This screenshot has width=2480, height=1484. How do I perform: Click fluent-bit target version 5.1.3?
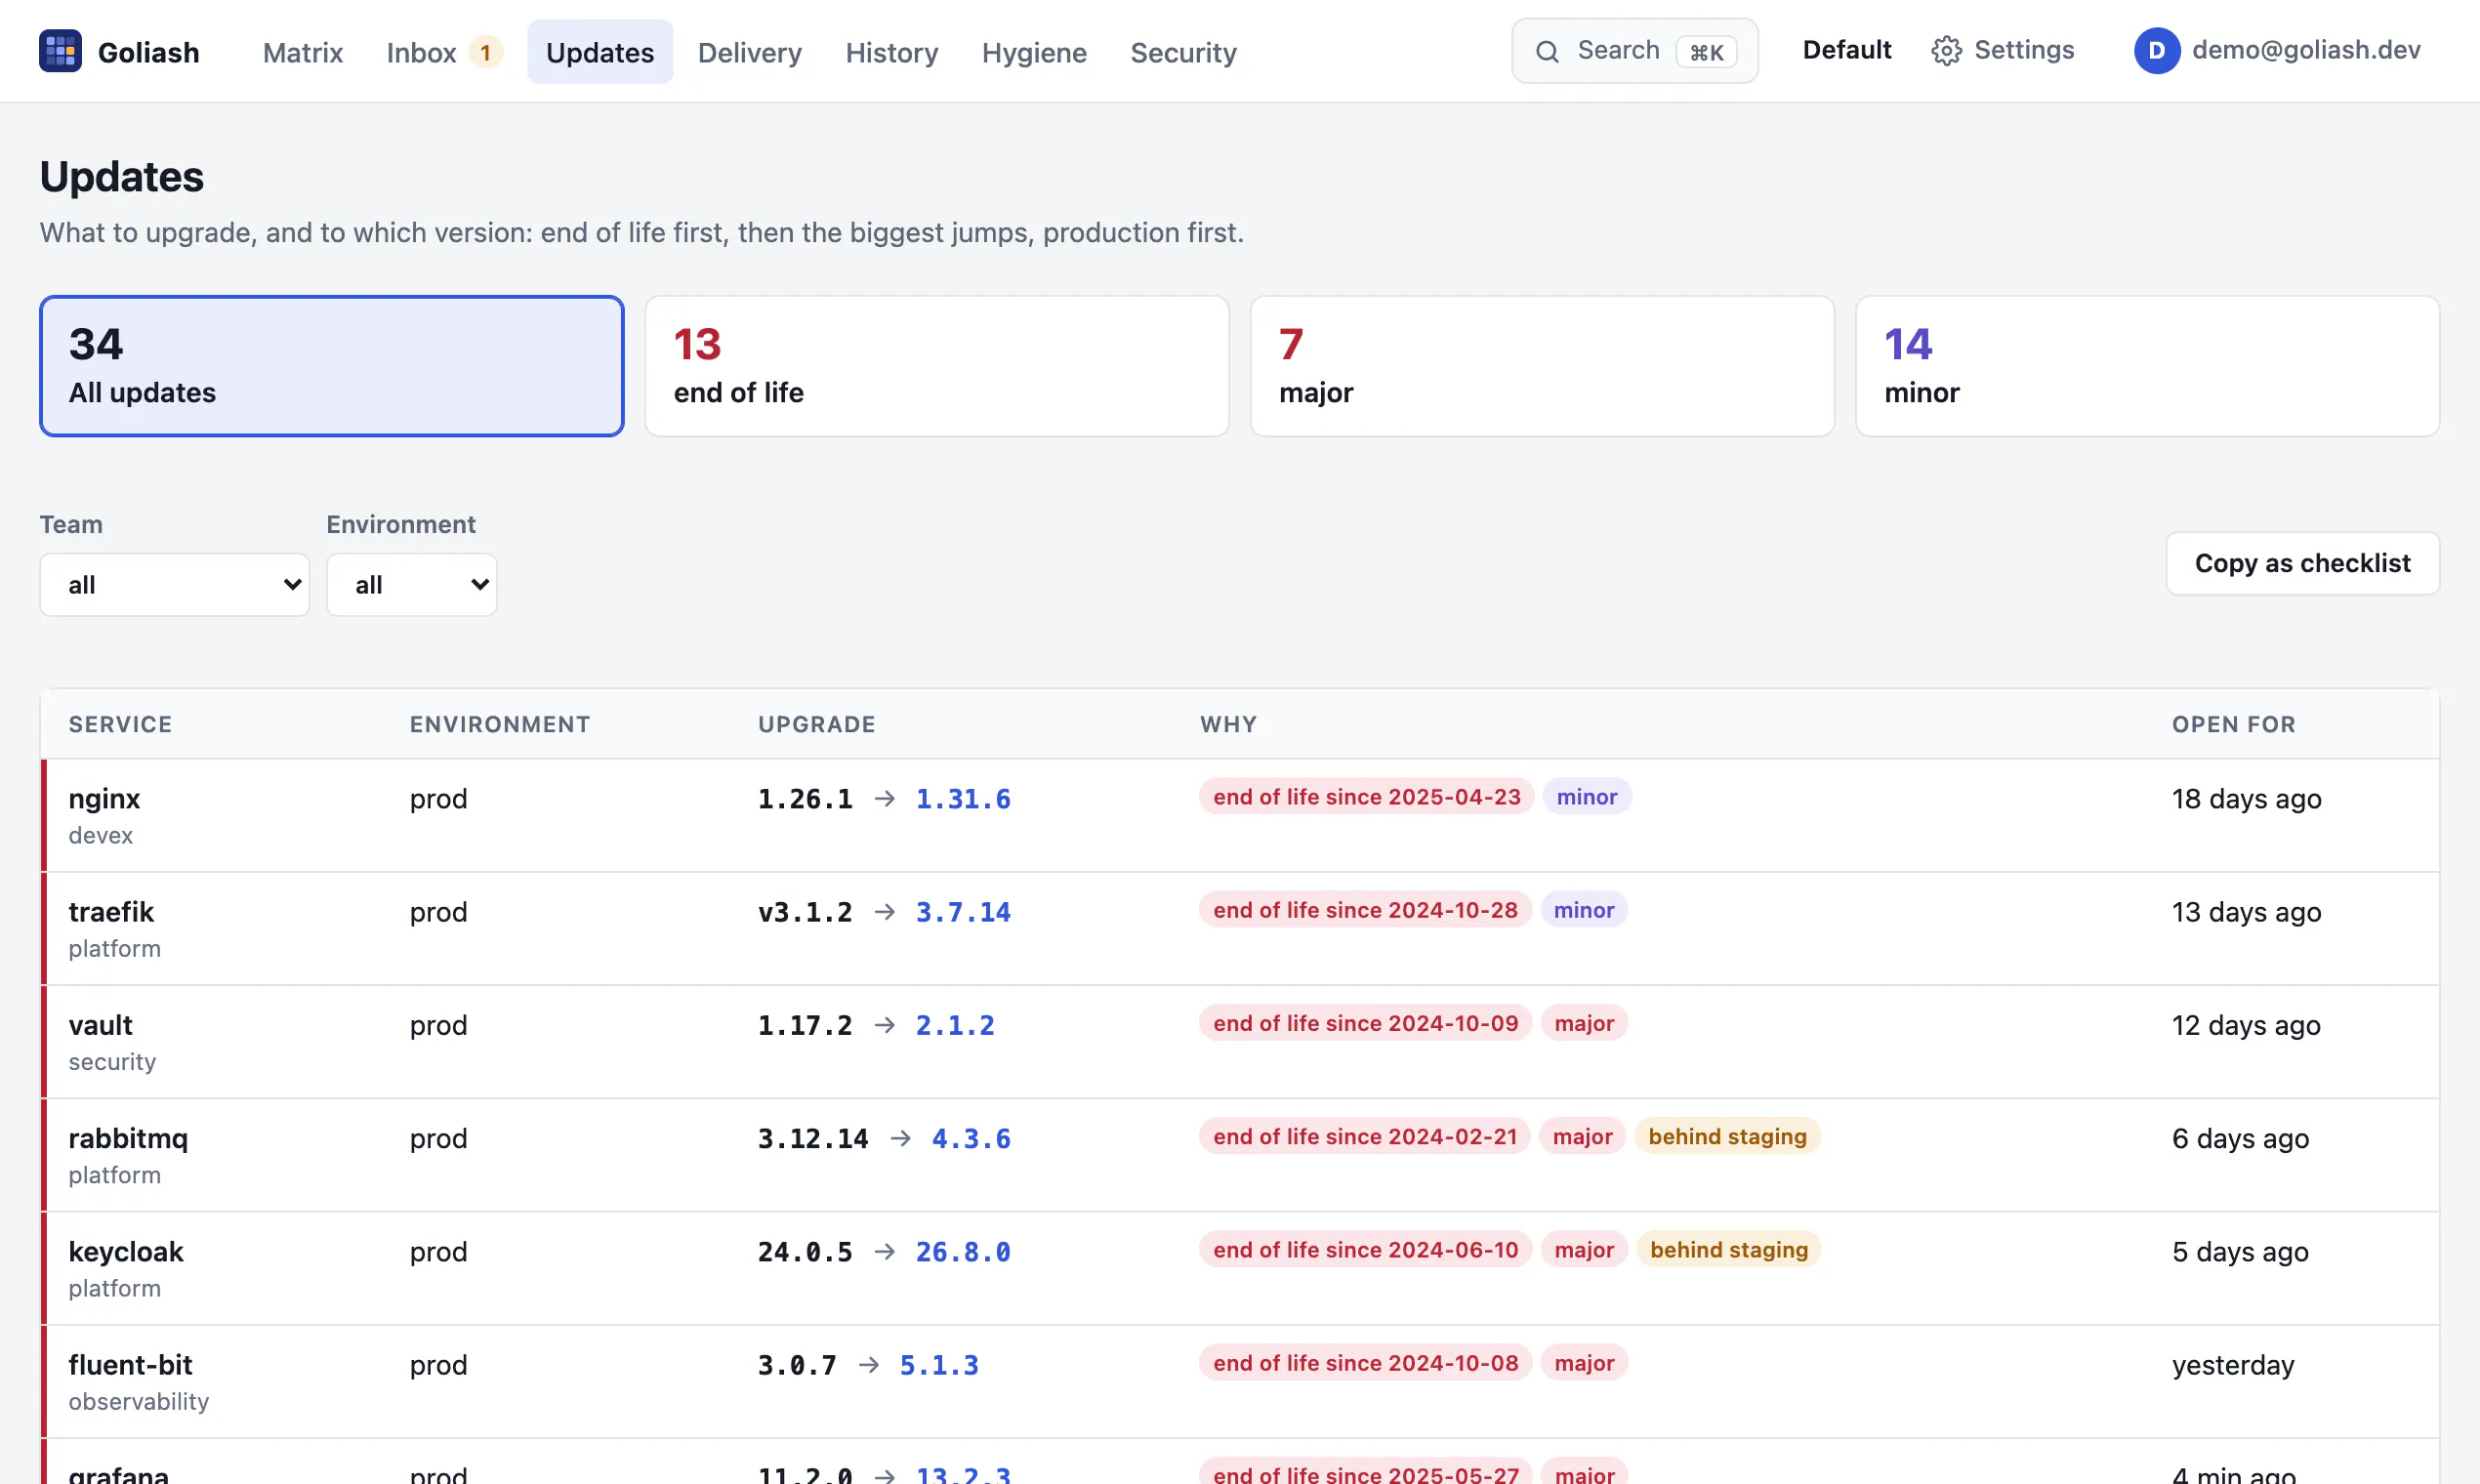tap(939, 1365)
